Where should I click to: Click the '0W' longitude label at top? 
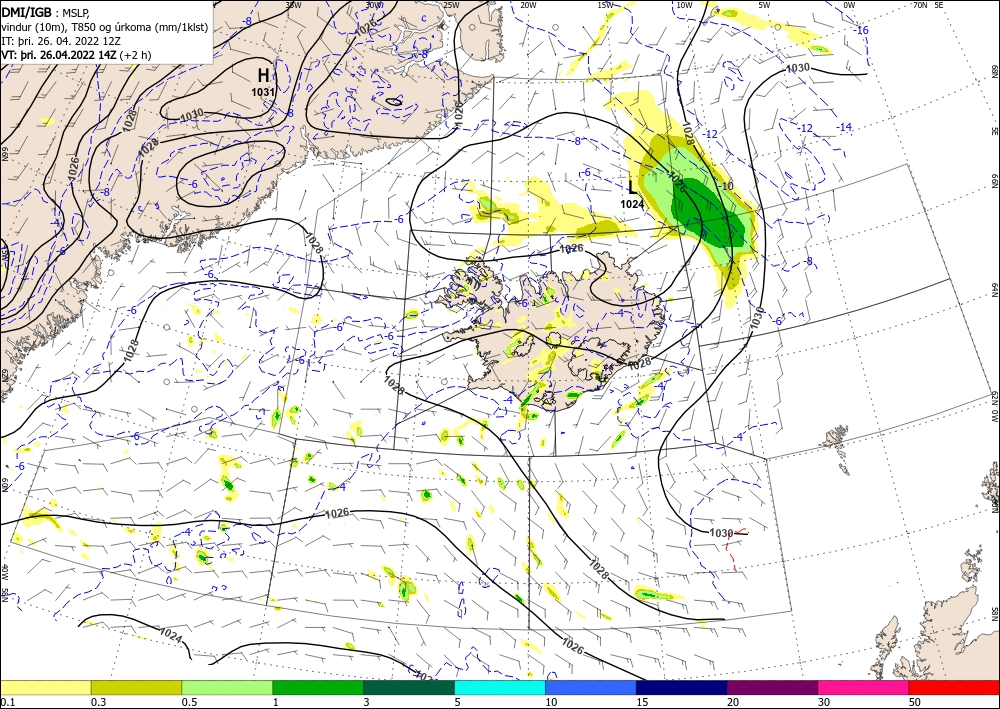pos(849,5)
